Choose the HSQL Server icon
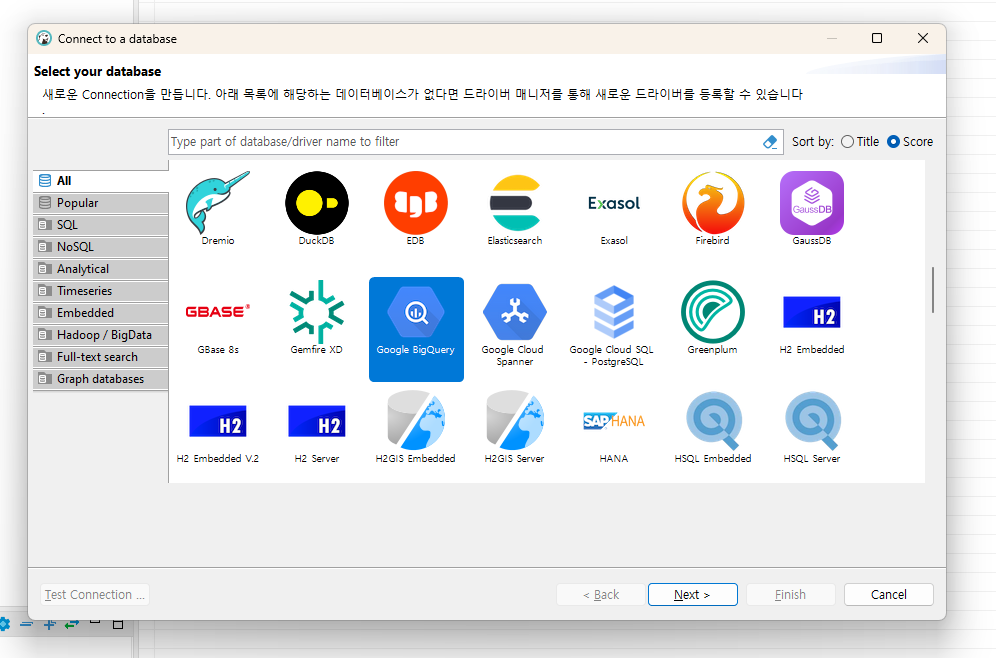 click(x=812, y=421)
